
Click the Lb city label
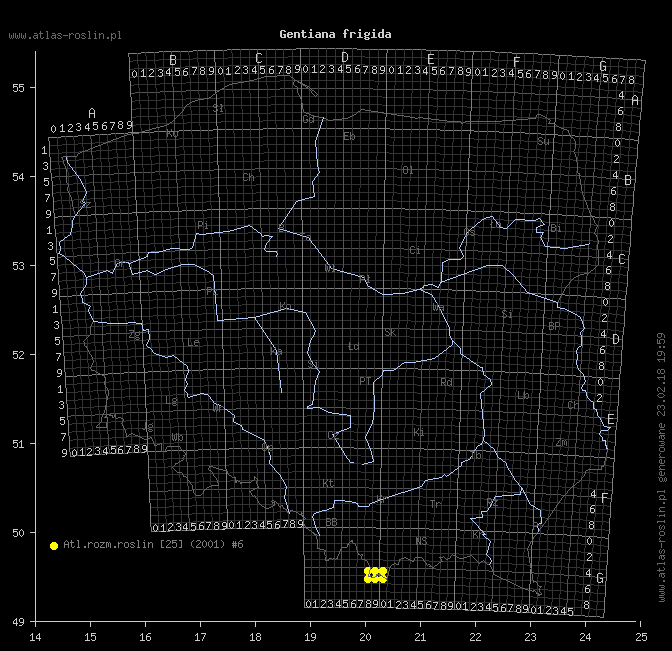(523, 395)
